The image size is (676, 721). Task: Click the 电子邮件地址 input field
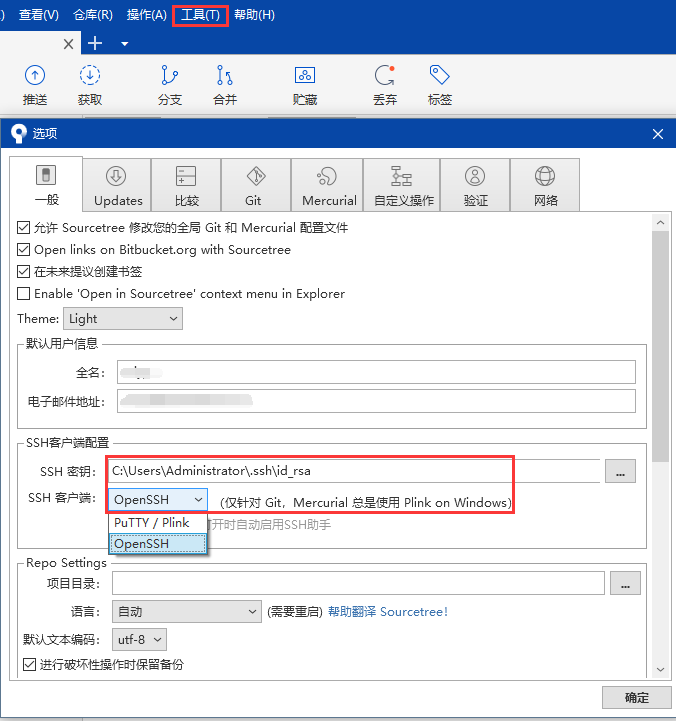(376, 401)
